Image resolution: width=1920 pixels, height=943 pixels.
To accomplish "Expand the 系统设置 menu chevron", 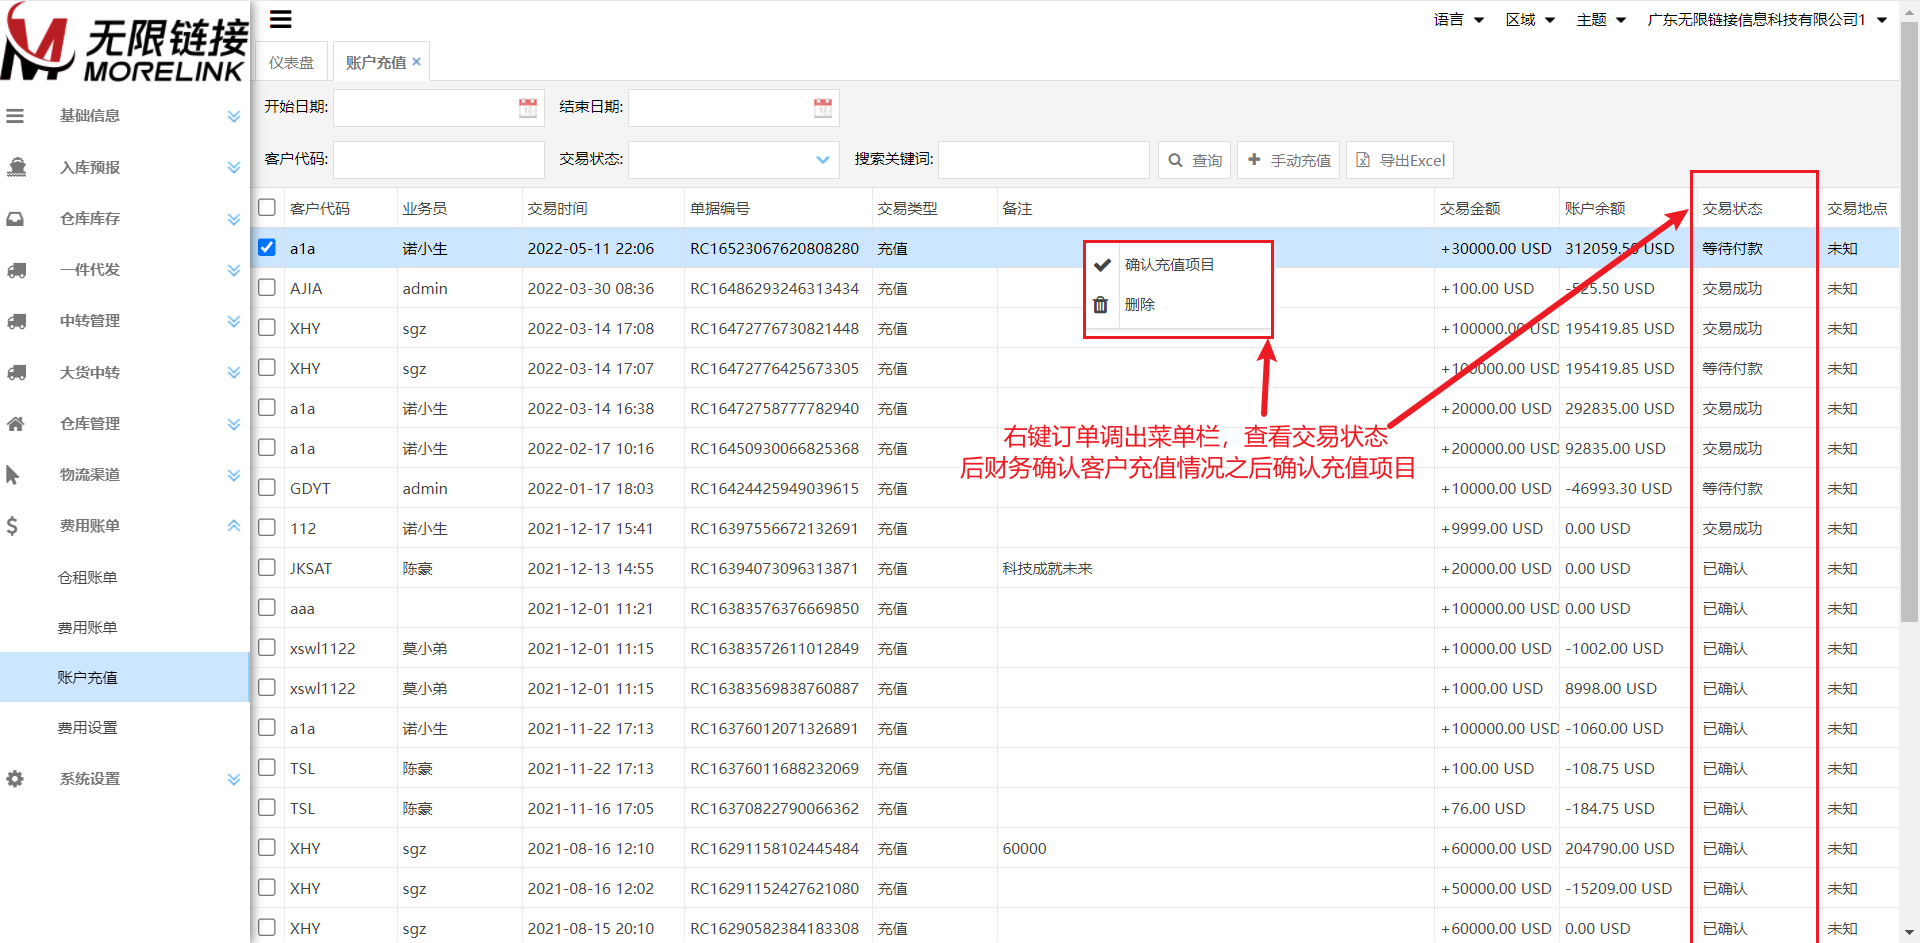I will (234, 779).
